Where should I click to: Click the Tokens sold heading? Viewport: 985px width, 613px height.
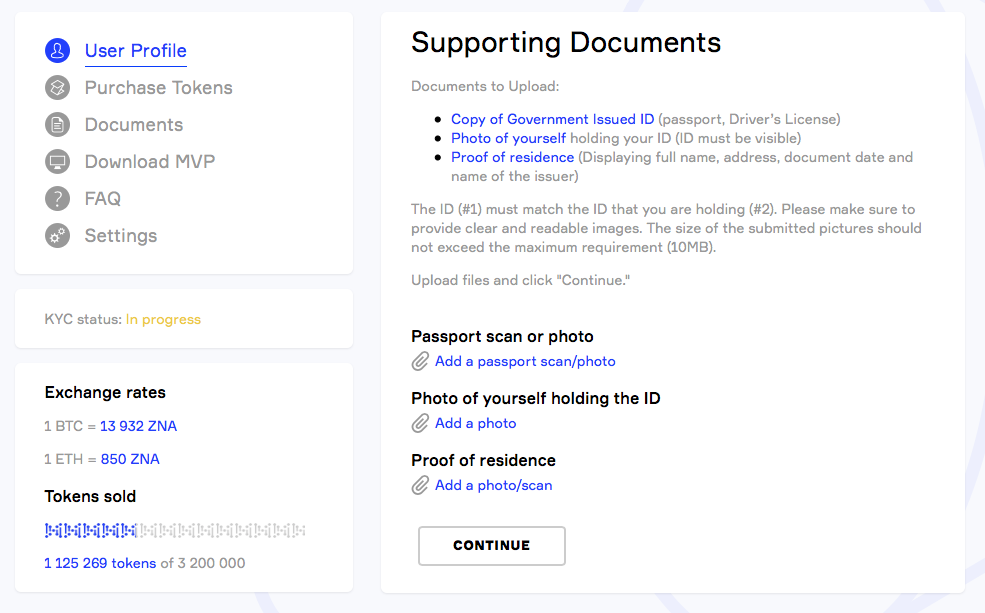90,497
